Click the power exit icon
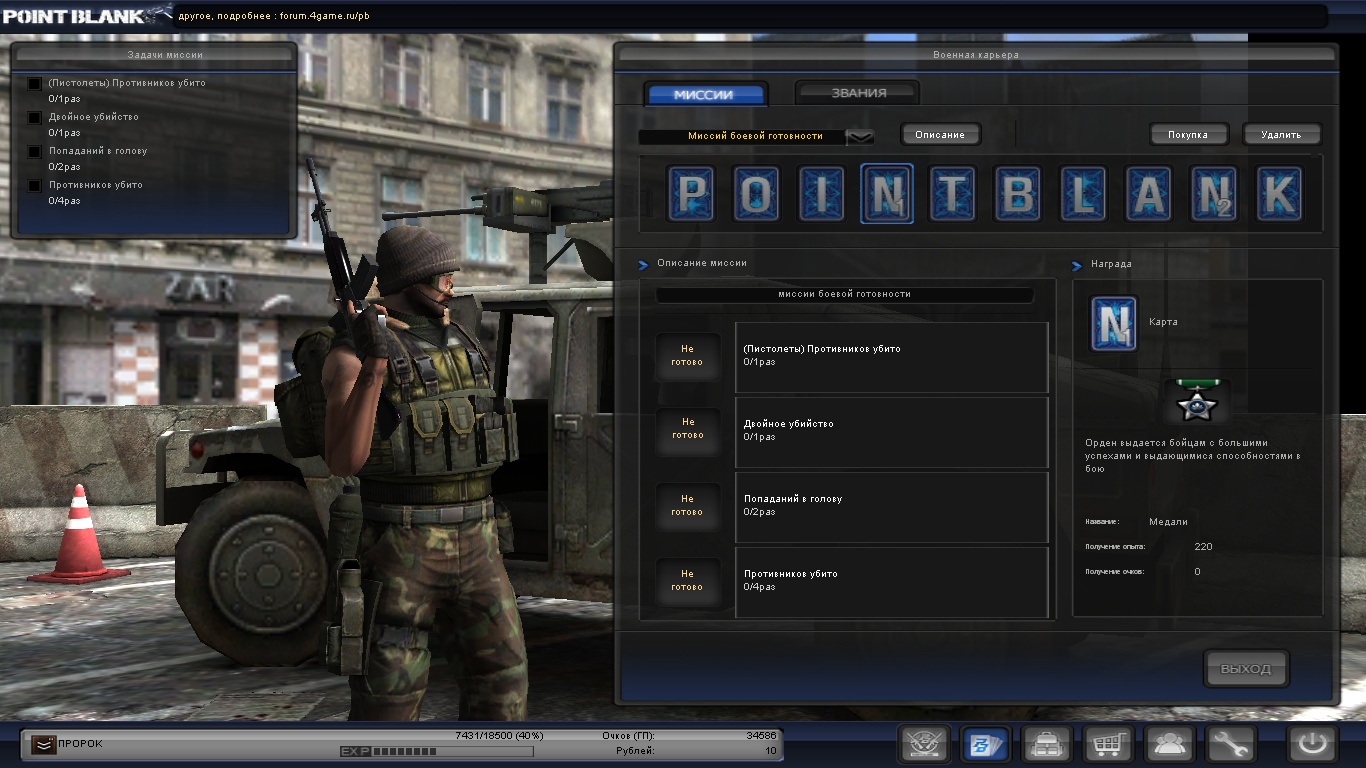Image resolution: width=1366 pixels, height=768 pixels. click(1312, 744)
